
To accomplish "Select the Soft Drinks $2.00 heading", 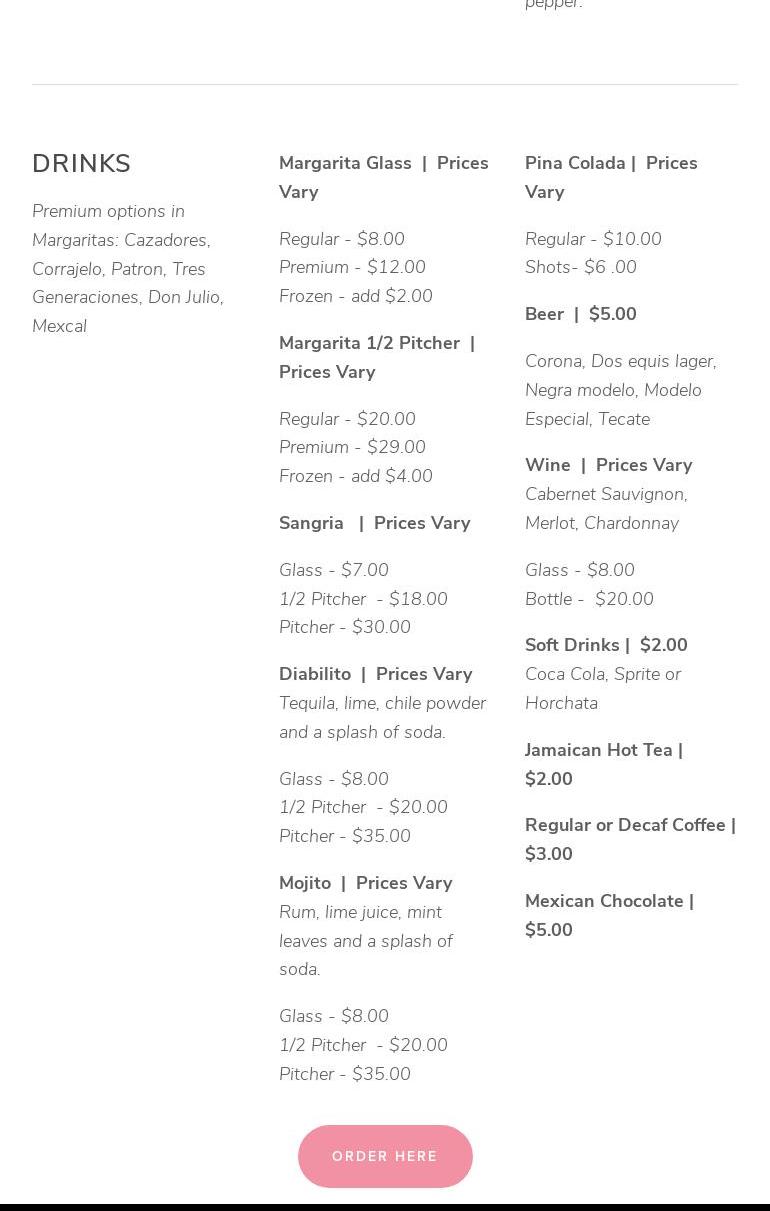I will 606,645.
